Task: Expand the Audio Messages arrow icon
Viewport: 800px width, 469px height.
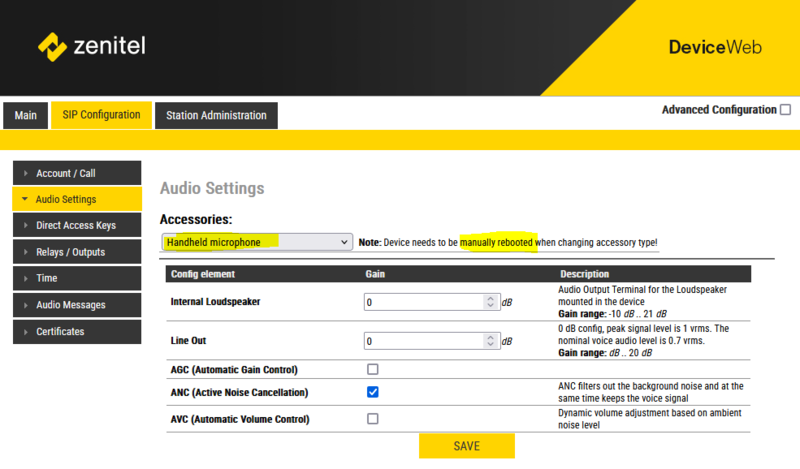Action: click(x=26, y=305)
